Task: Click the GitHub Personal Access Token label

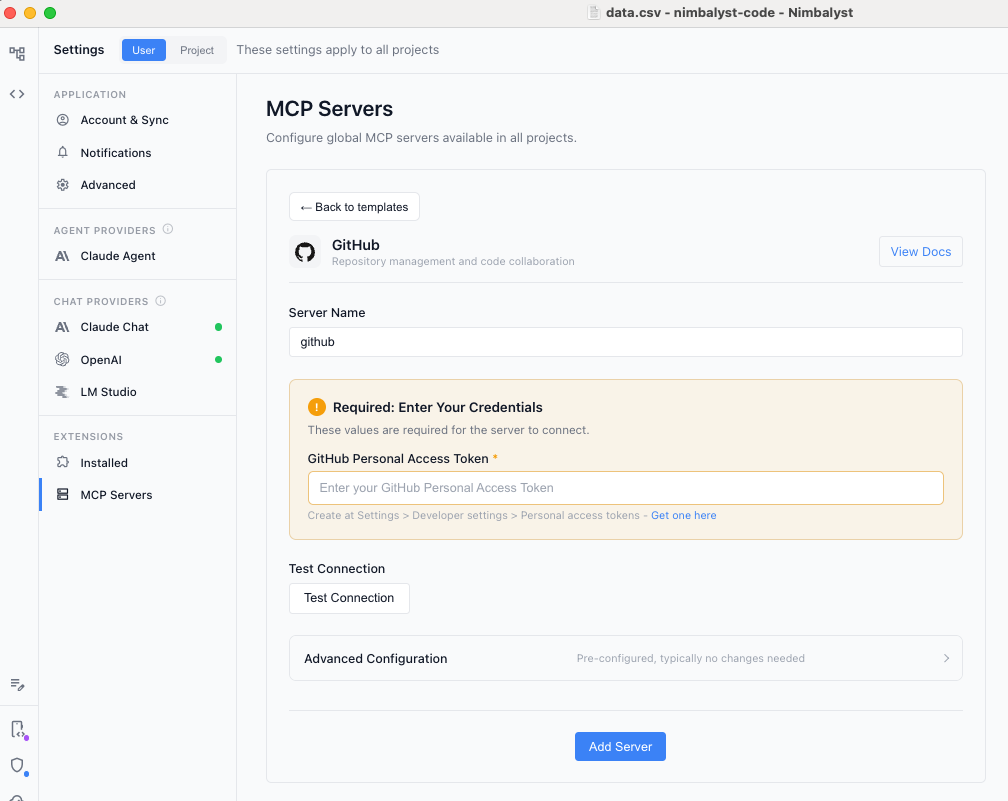Action: 398,458
